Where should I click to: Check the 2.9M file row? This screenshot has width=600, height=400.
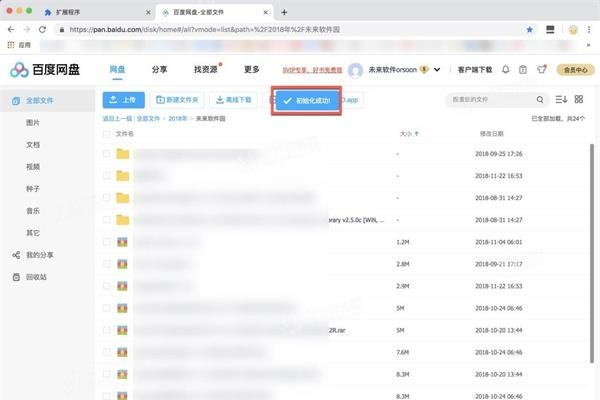pos(106,286)
